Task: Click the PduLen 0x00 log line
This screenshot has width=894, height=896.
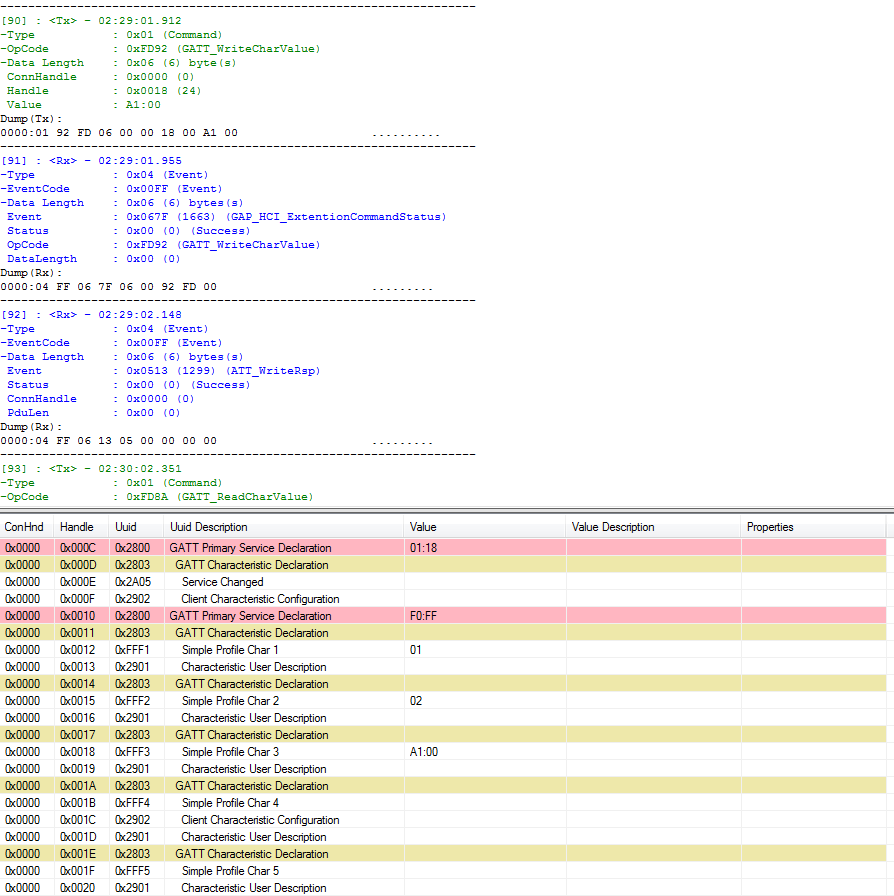Action: (93, 413)
